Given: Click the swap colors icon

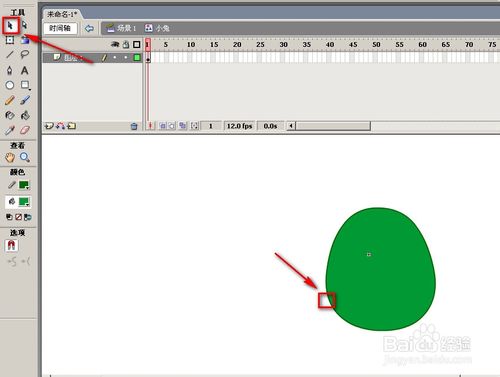Looking at the screenshot, I should (x=28, y=217).
